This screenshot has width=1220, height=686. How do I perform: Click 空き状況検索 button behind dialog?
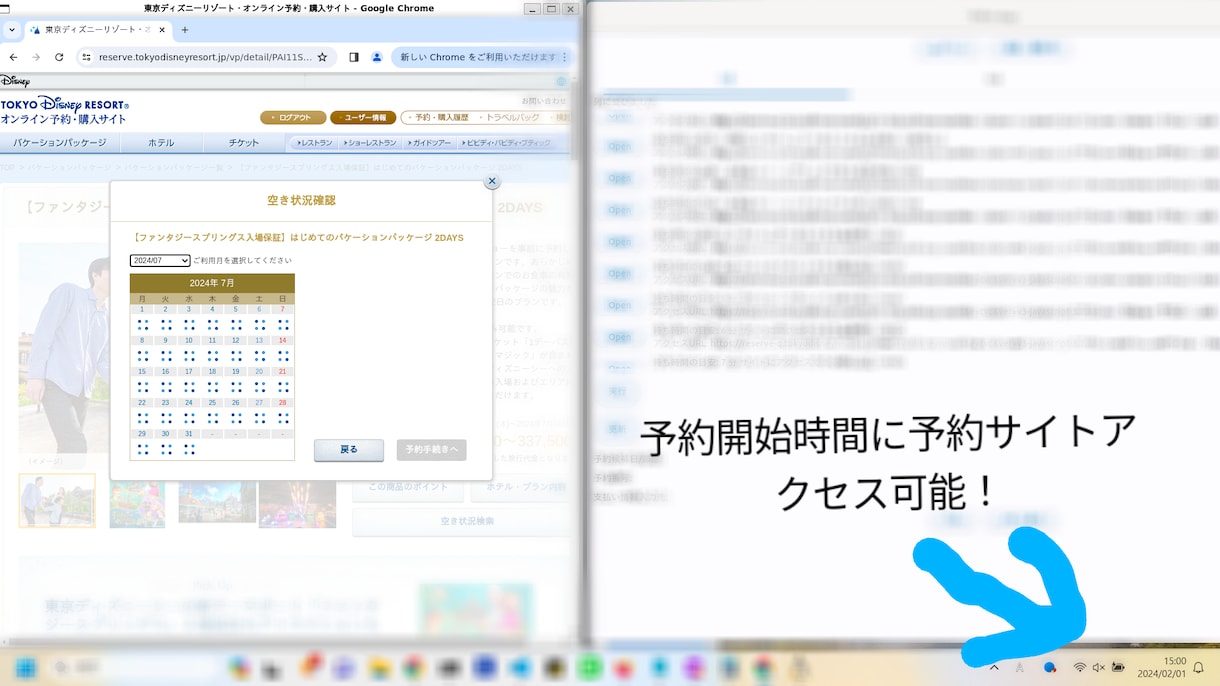tap(467, 521)
